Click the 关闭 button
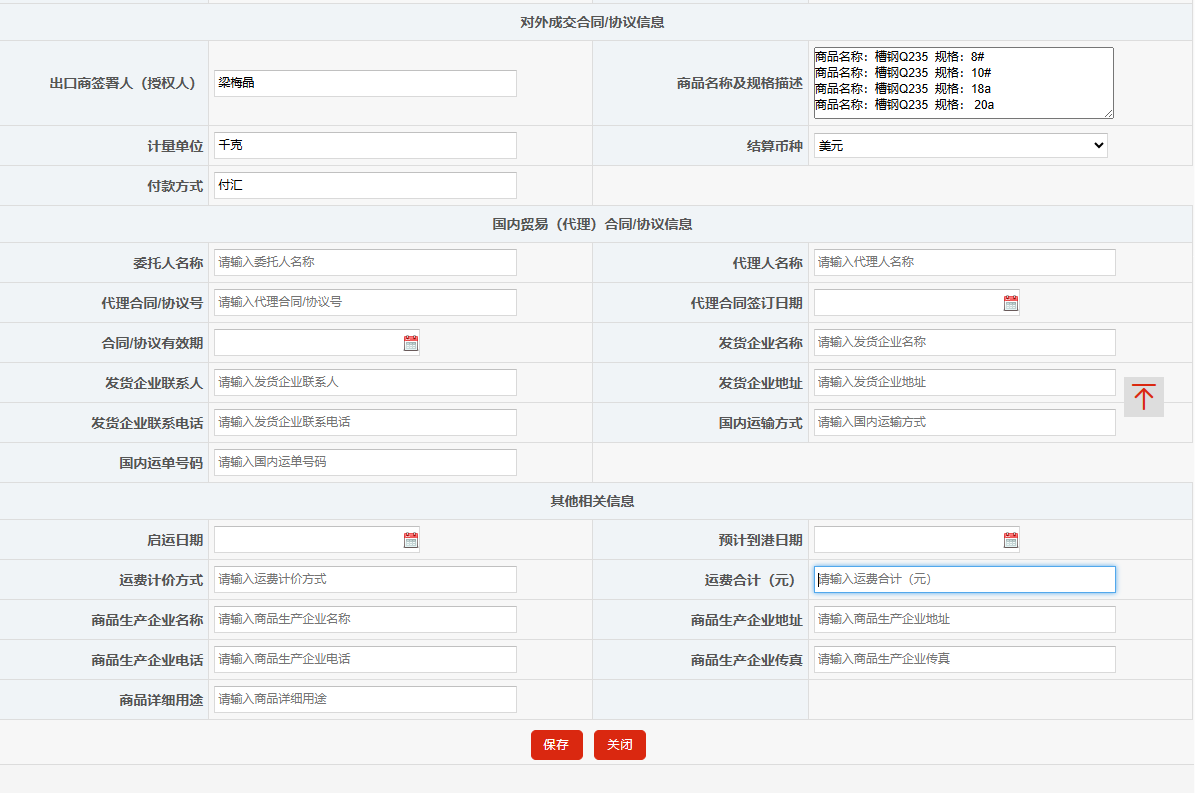Viewport: 1195px width, 793px height. click(x=619, y=745)
